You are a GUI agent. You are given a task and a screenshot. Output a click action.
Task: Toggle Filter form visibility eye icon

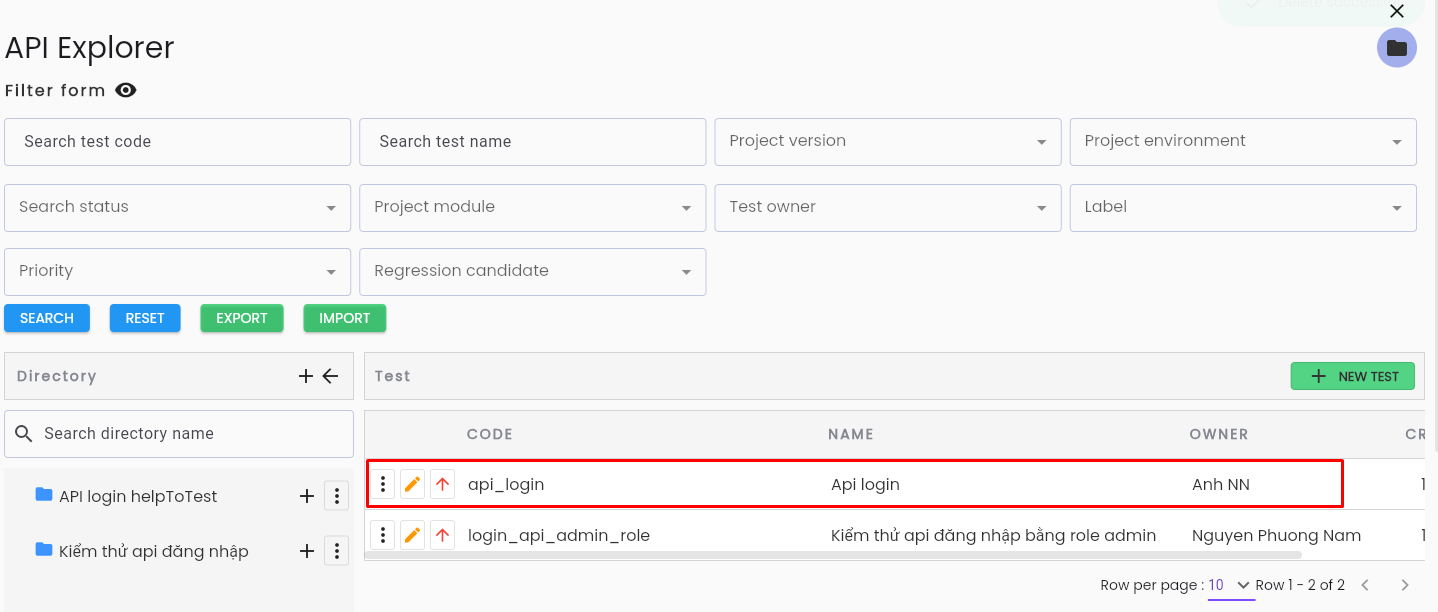tap(125, 90)
